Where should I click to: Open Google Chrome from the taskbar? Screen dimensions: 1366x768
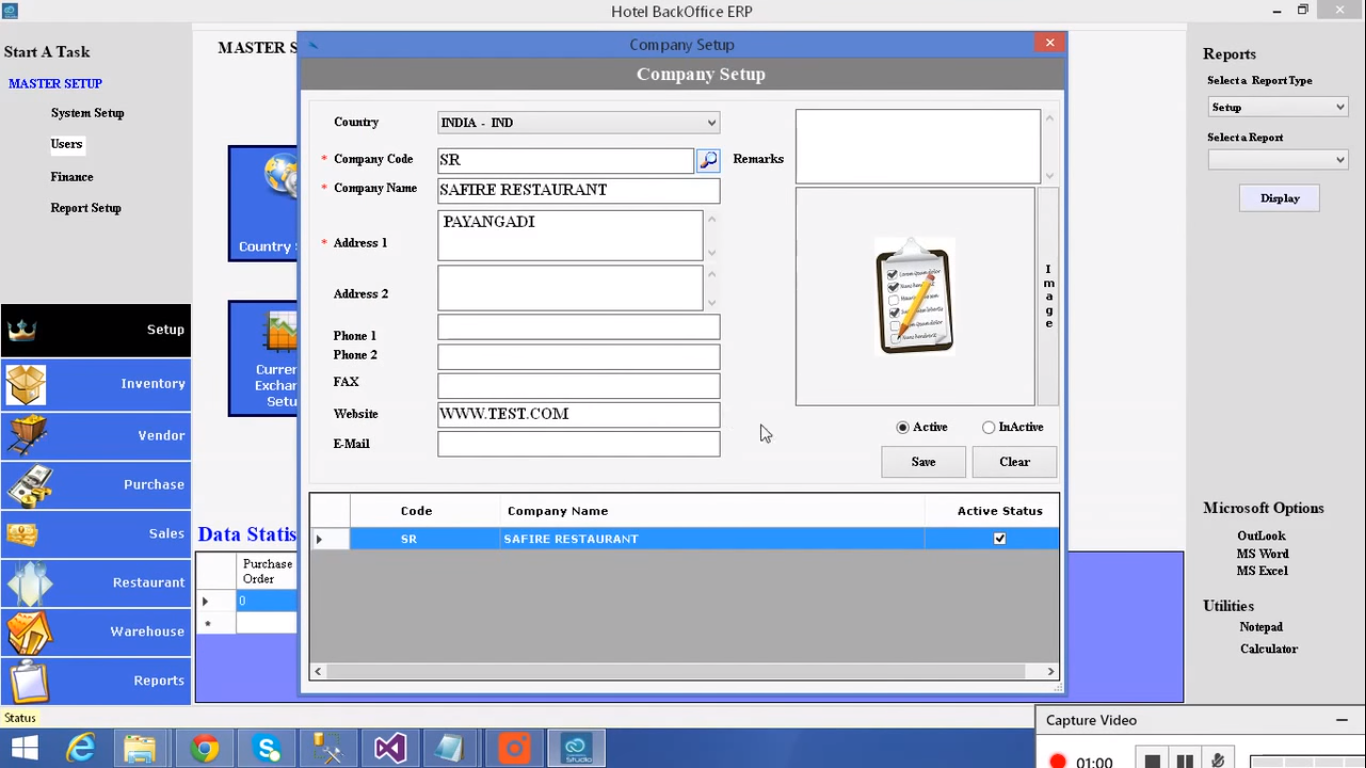coord(205,748)
